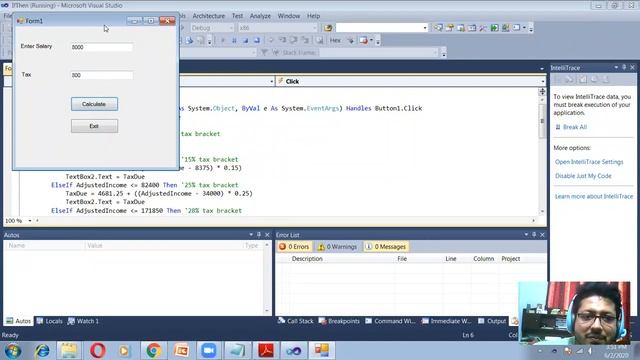Open the Architecture menu

pyautogui.click(x=209, y=16)
